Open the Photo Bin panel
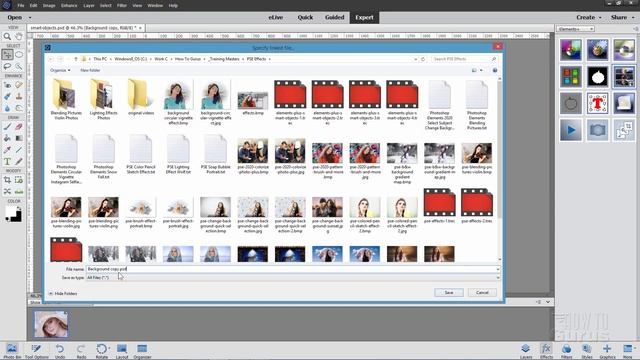The image size is (640, 360). (12, 351)
